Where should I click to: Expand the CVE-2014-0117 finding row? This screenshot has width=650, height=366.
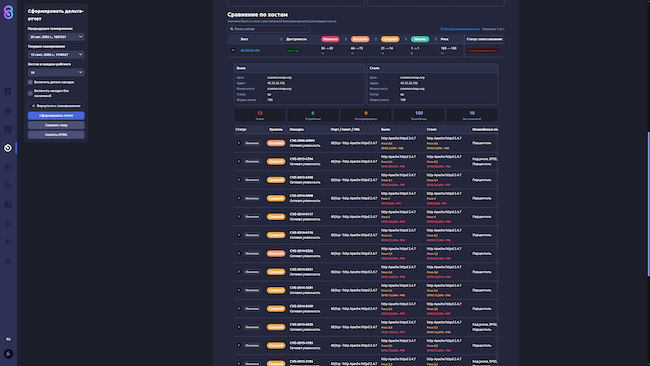[238, 216]
